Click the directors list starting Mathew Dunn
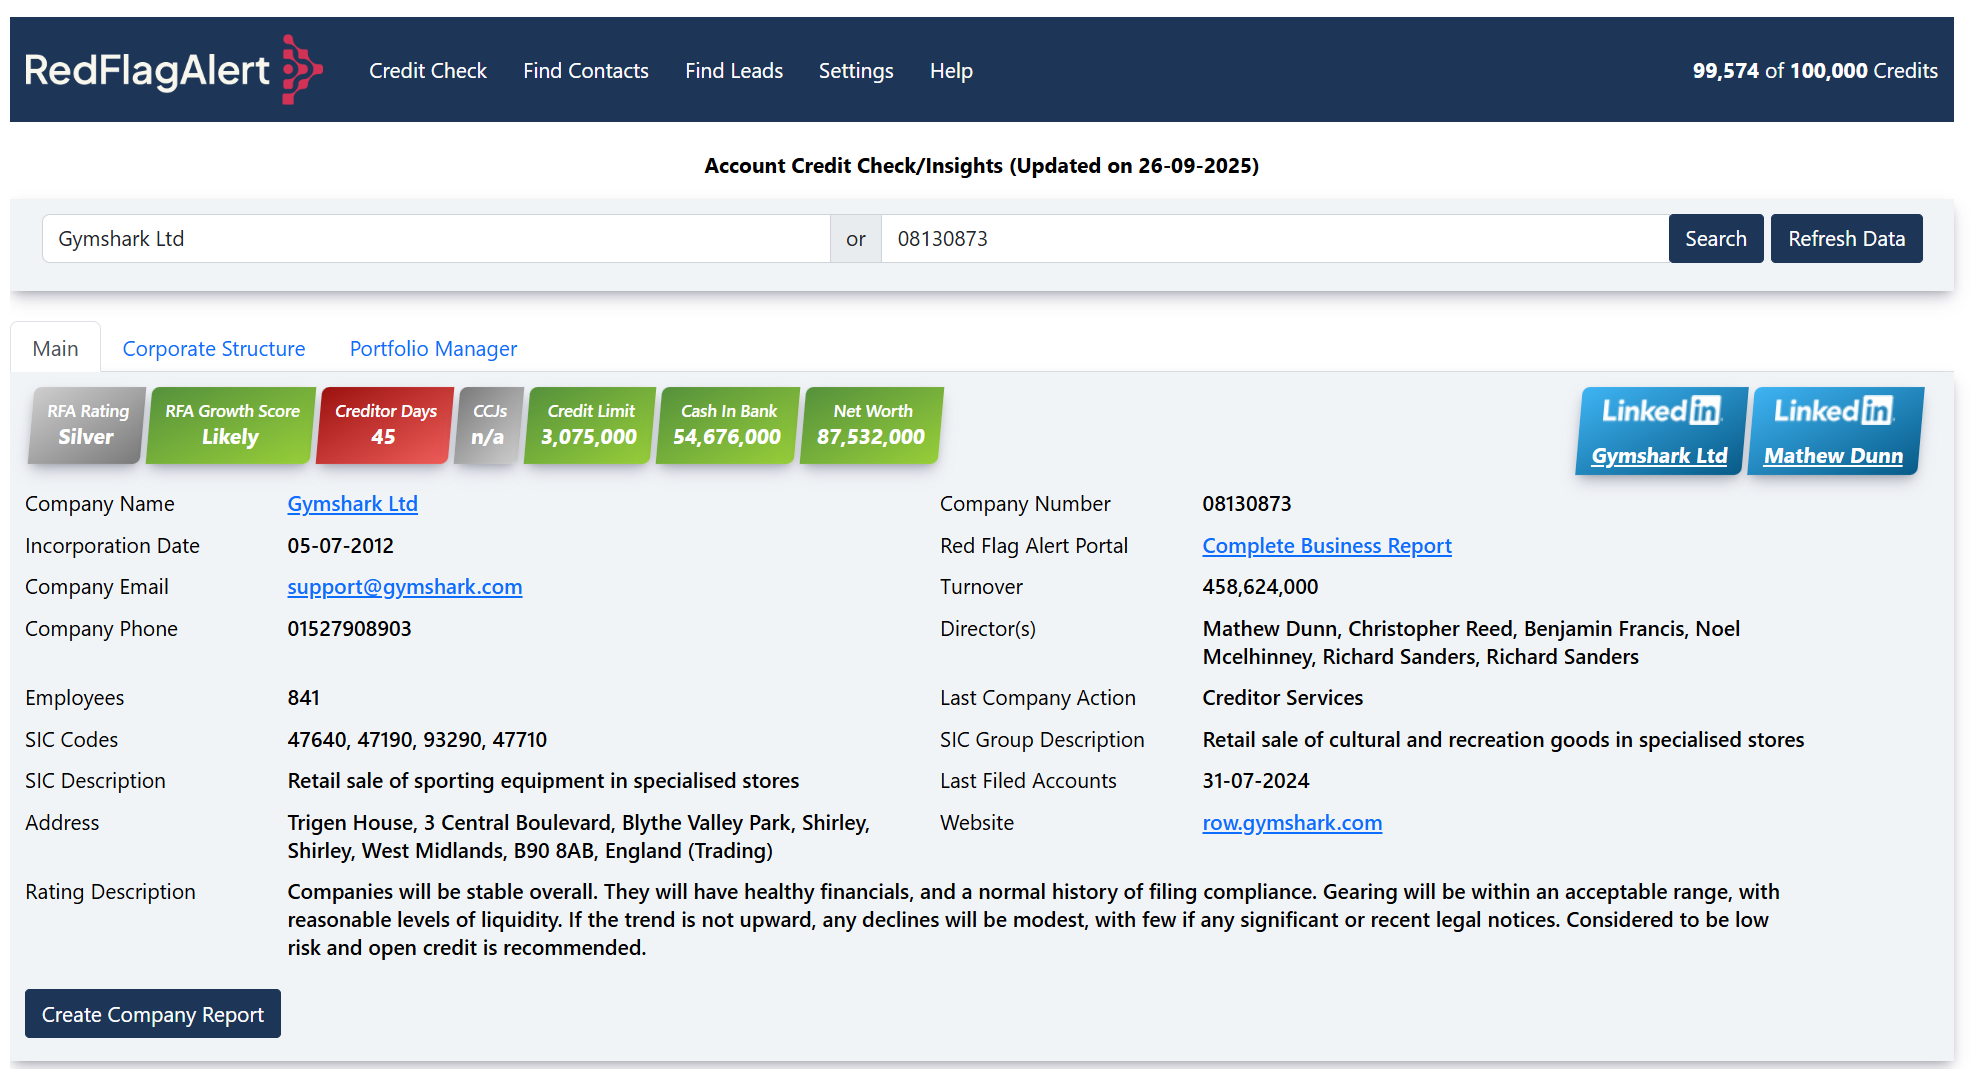 (x=1471, y=643)
